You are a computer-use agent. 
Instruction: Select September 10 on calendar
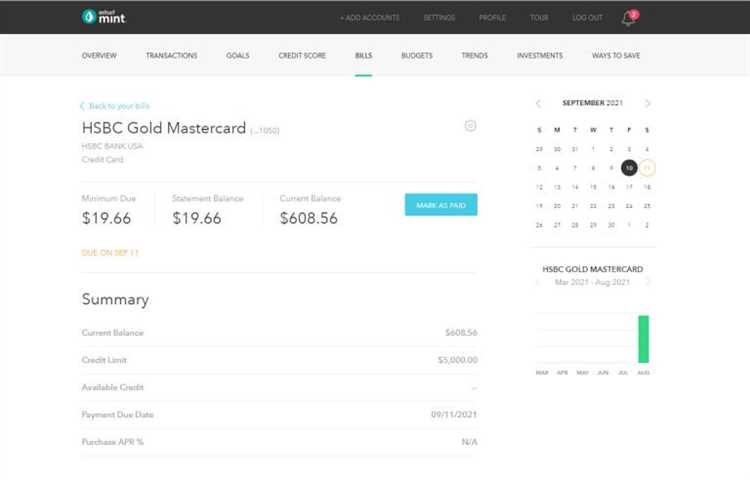629,168
